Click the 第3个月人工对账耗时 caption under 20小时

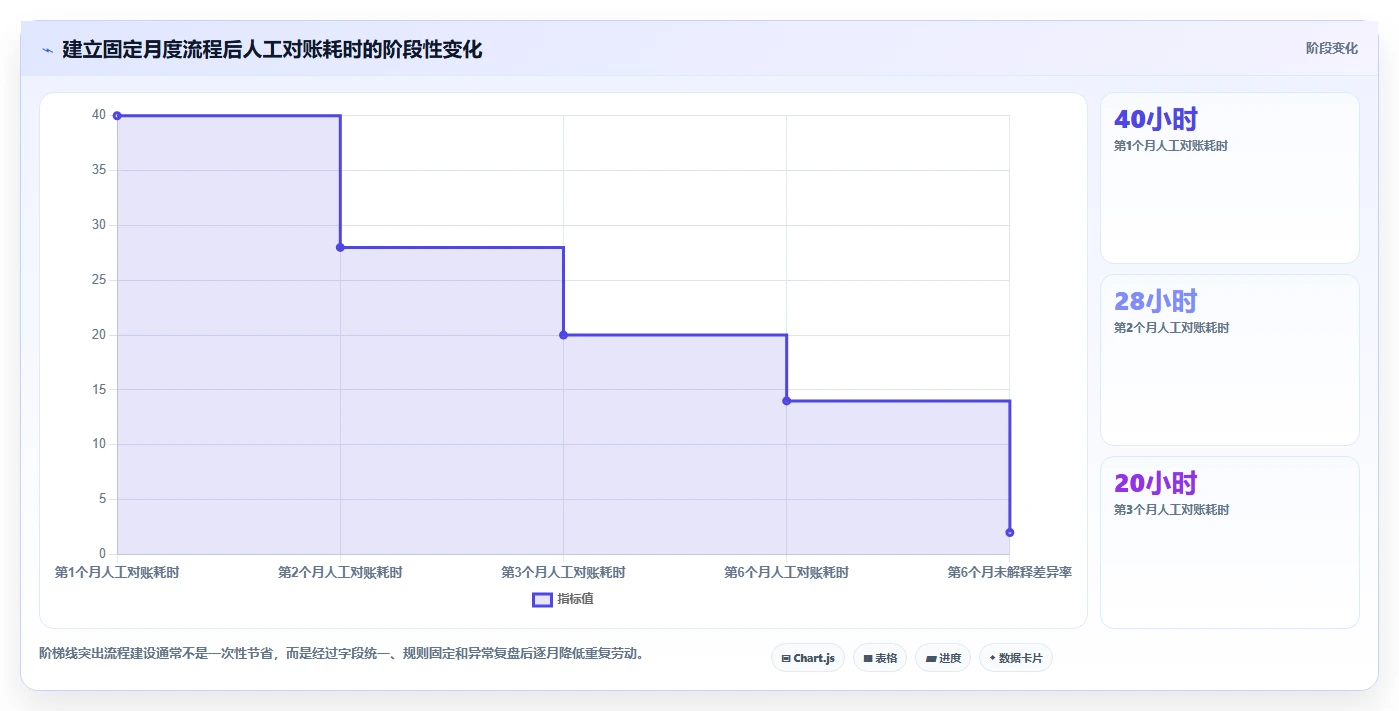click(x=1171, y=510)
